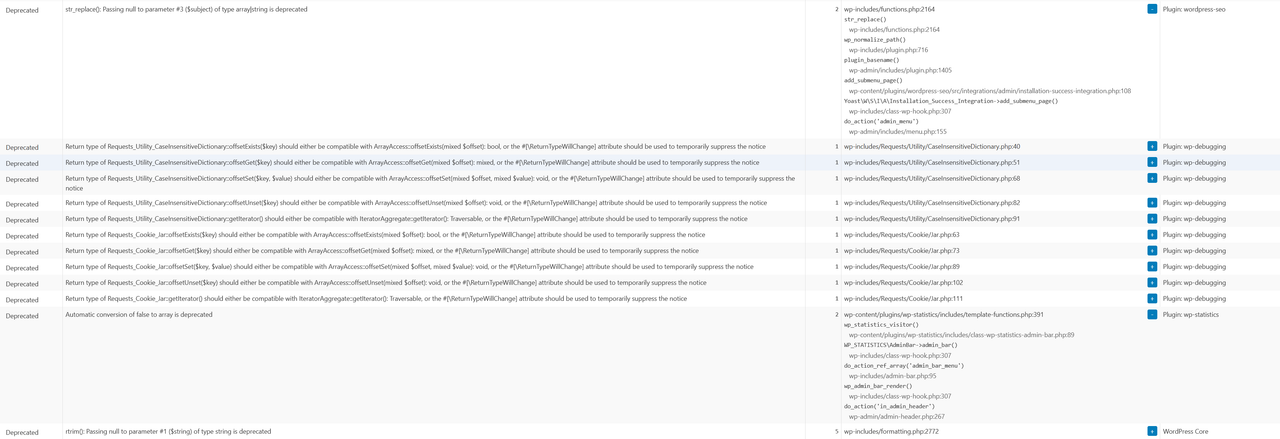Click wp_statistics_visitor() stack function name
Viewport: 1280px width, 439px height.
tap(881, 325)
